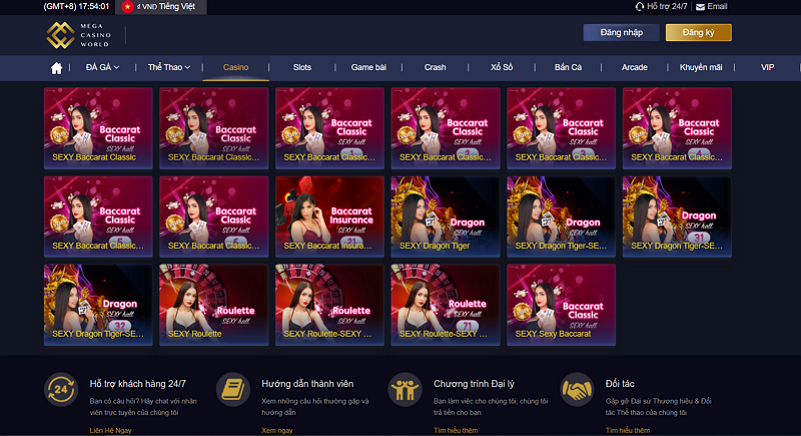Click the (GMT+8) 17:54:01 clock text
The image size is (801, 436).
coord(77,7)
